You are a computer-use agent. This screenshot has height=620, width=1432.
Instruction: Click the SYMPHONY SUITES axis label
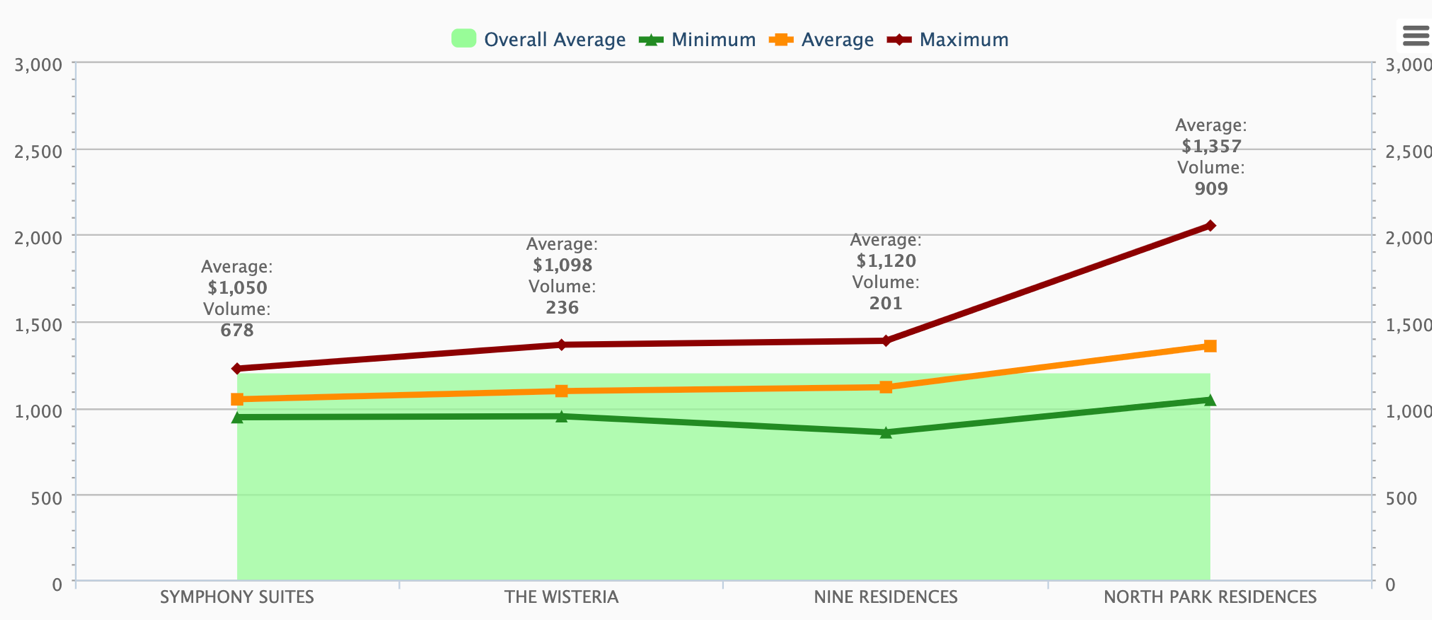point(237,597)
